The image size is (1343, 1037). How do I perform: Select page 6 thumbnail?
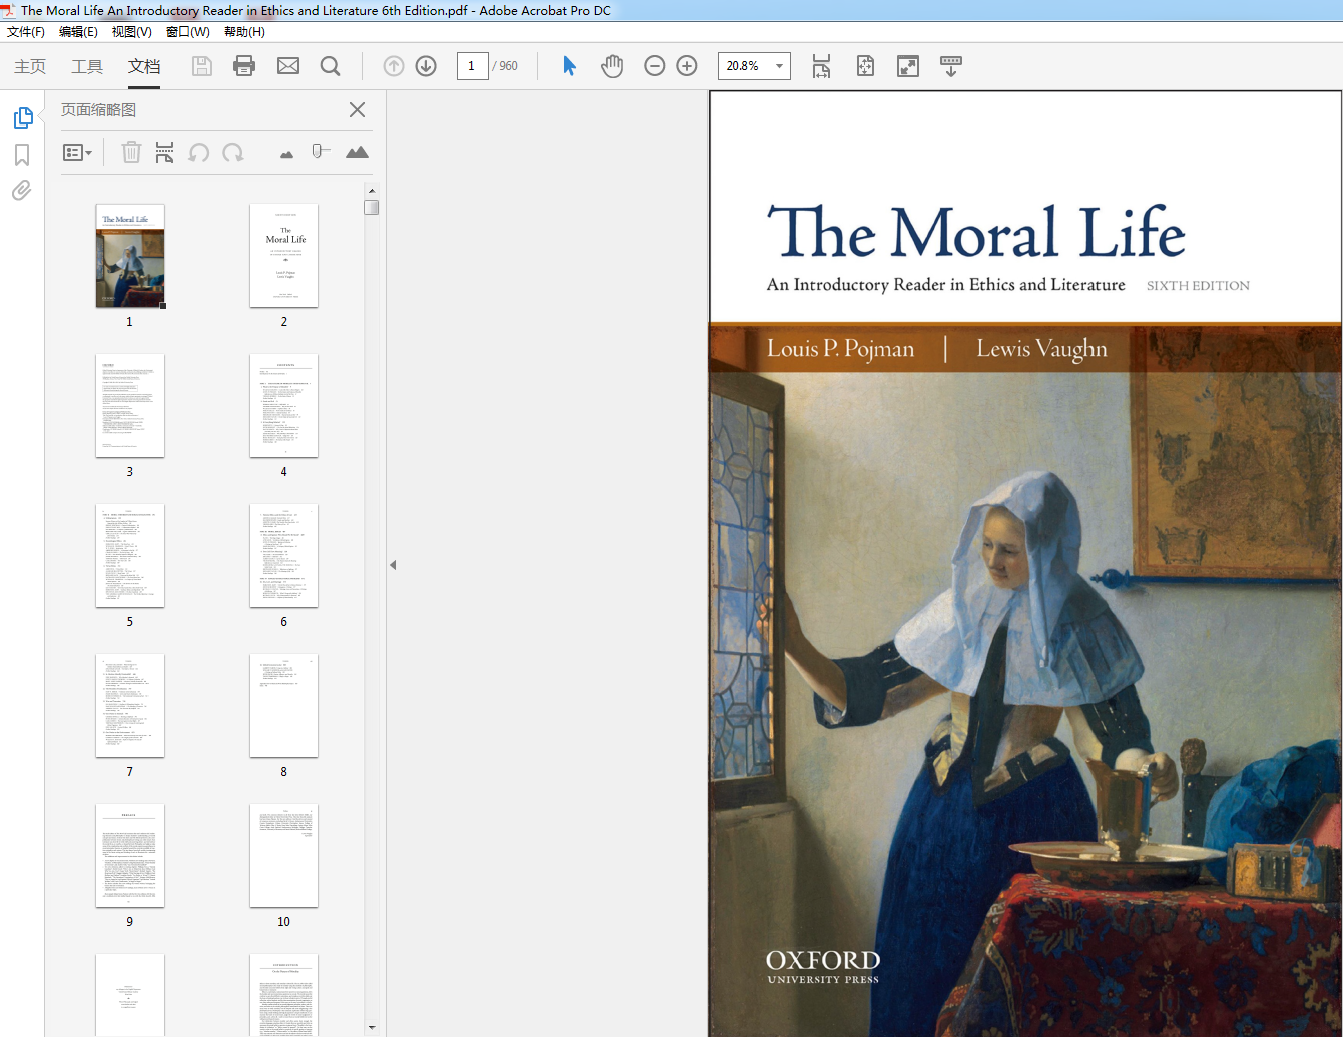tap(284, 556)
